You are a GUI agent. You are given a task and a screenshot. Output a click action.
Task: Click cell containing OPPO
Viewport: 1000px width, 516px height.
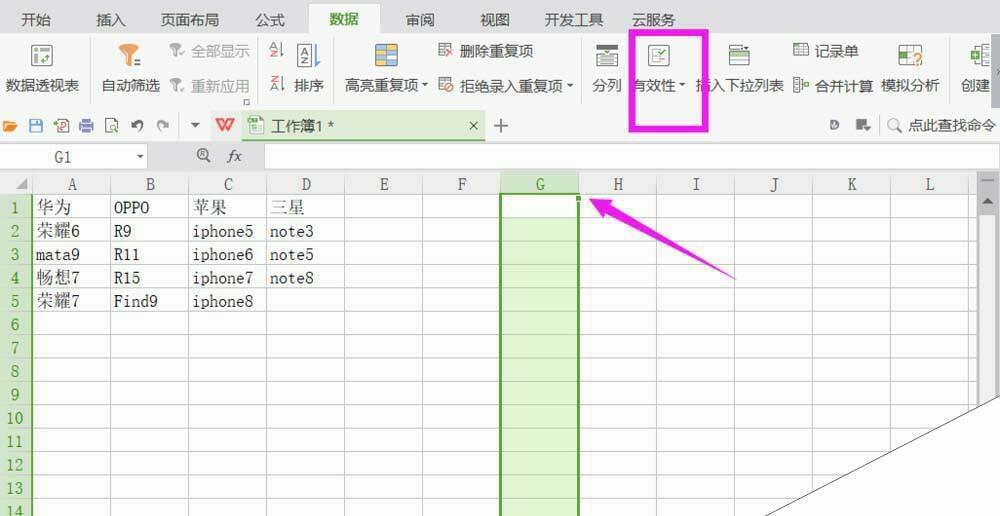tap(150, 207)
